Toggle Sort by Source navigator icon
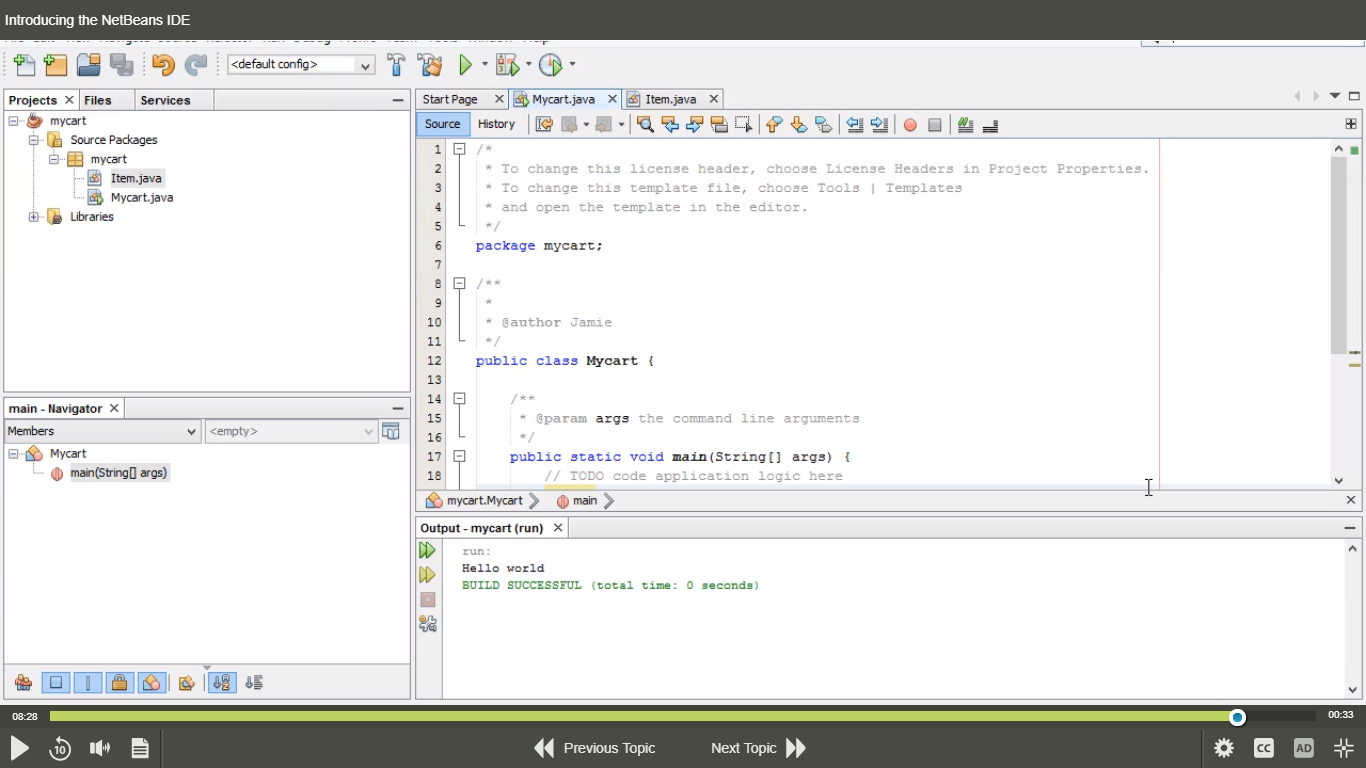Viewport: 1366px width, 768px height. coord(254,683)
